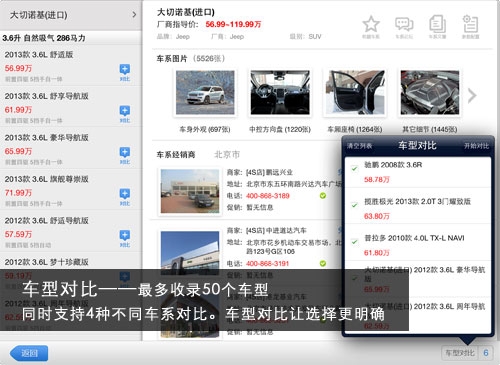This screenshot has width=500, height=365.
Task: Add 2013款 3.6L 旗舰尊崇版 to compare
Action: (125, 197)
